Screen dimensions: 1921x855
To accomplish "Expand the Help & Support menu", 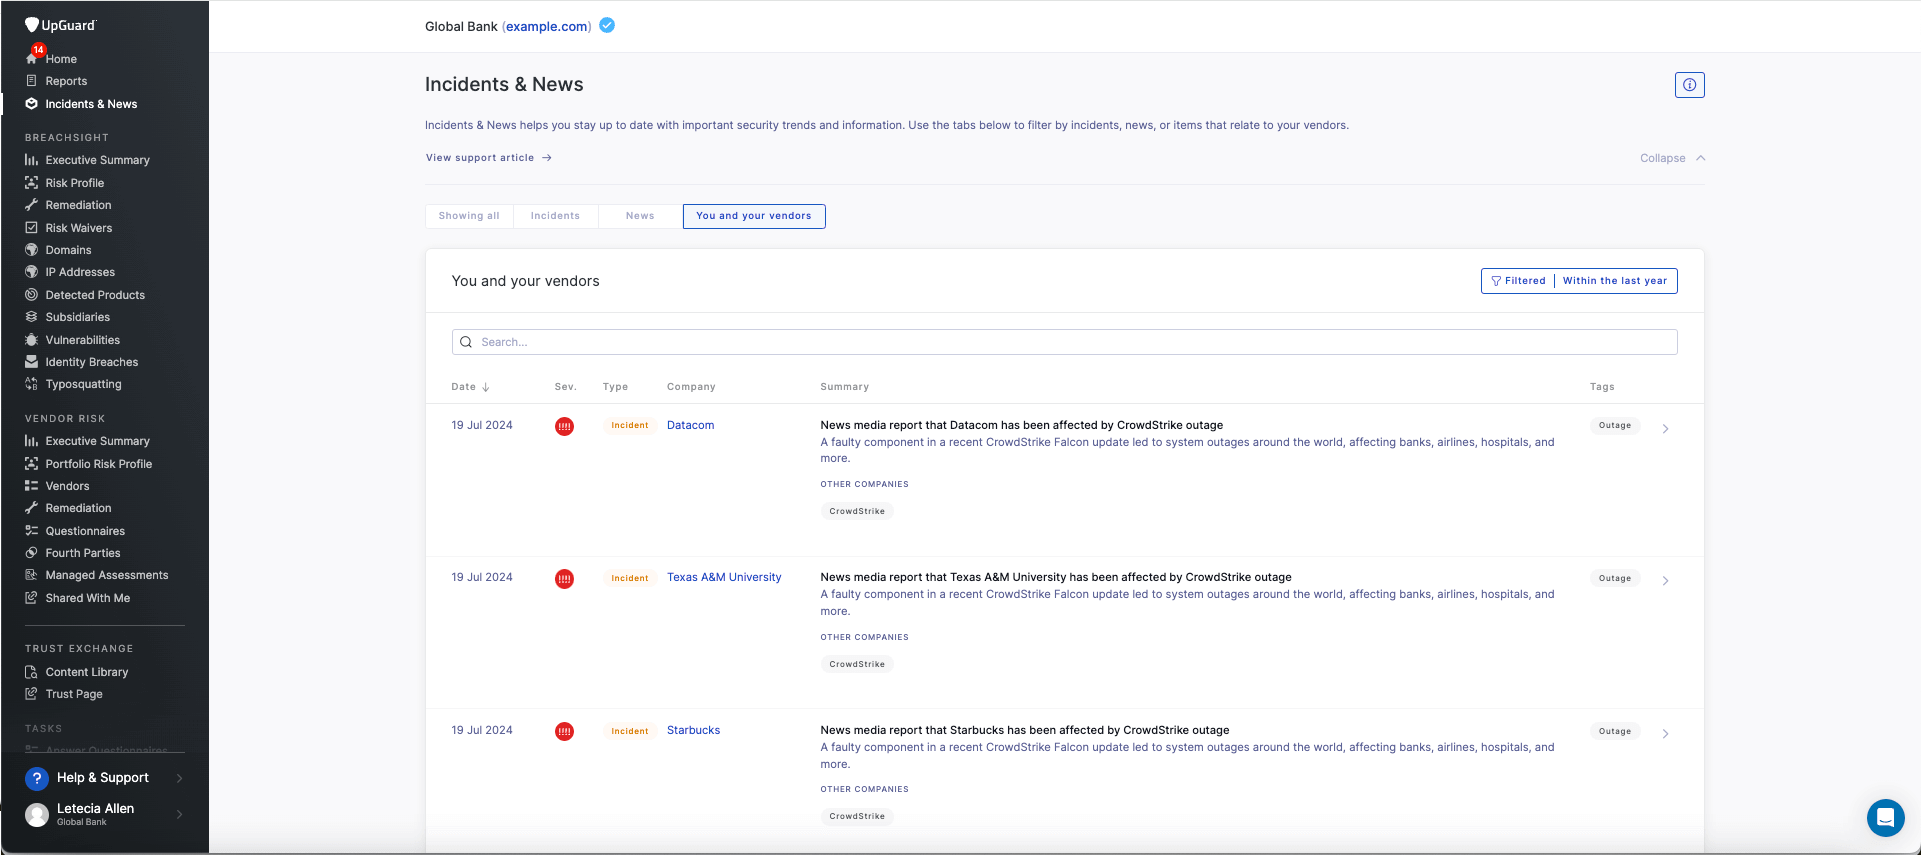I will point(105,778).
